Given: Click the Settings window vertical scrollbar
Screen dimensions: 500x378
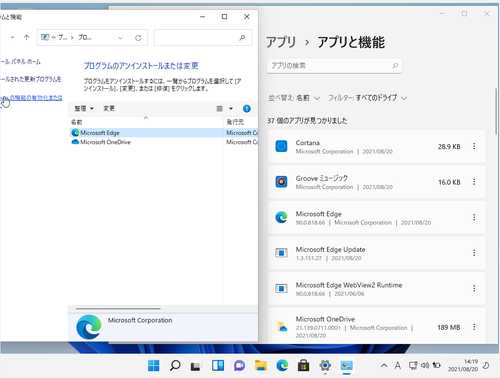Looking at the screenshot, I should (496, 111).
